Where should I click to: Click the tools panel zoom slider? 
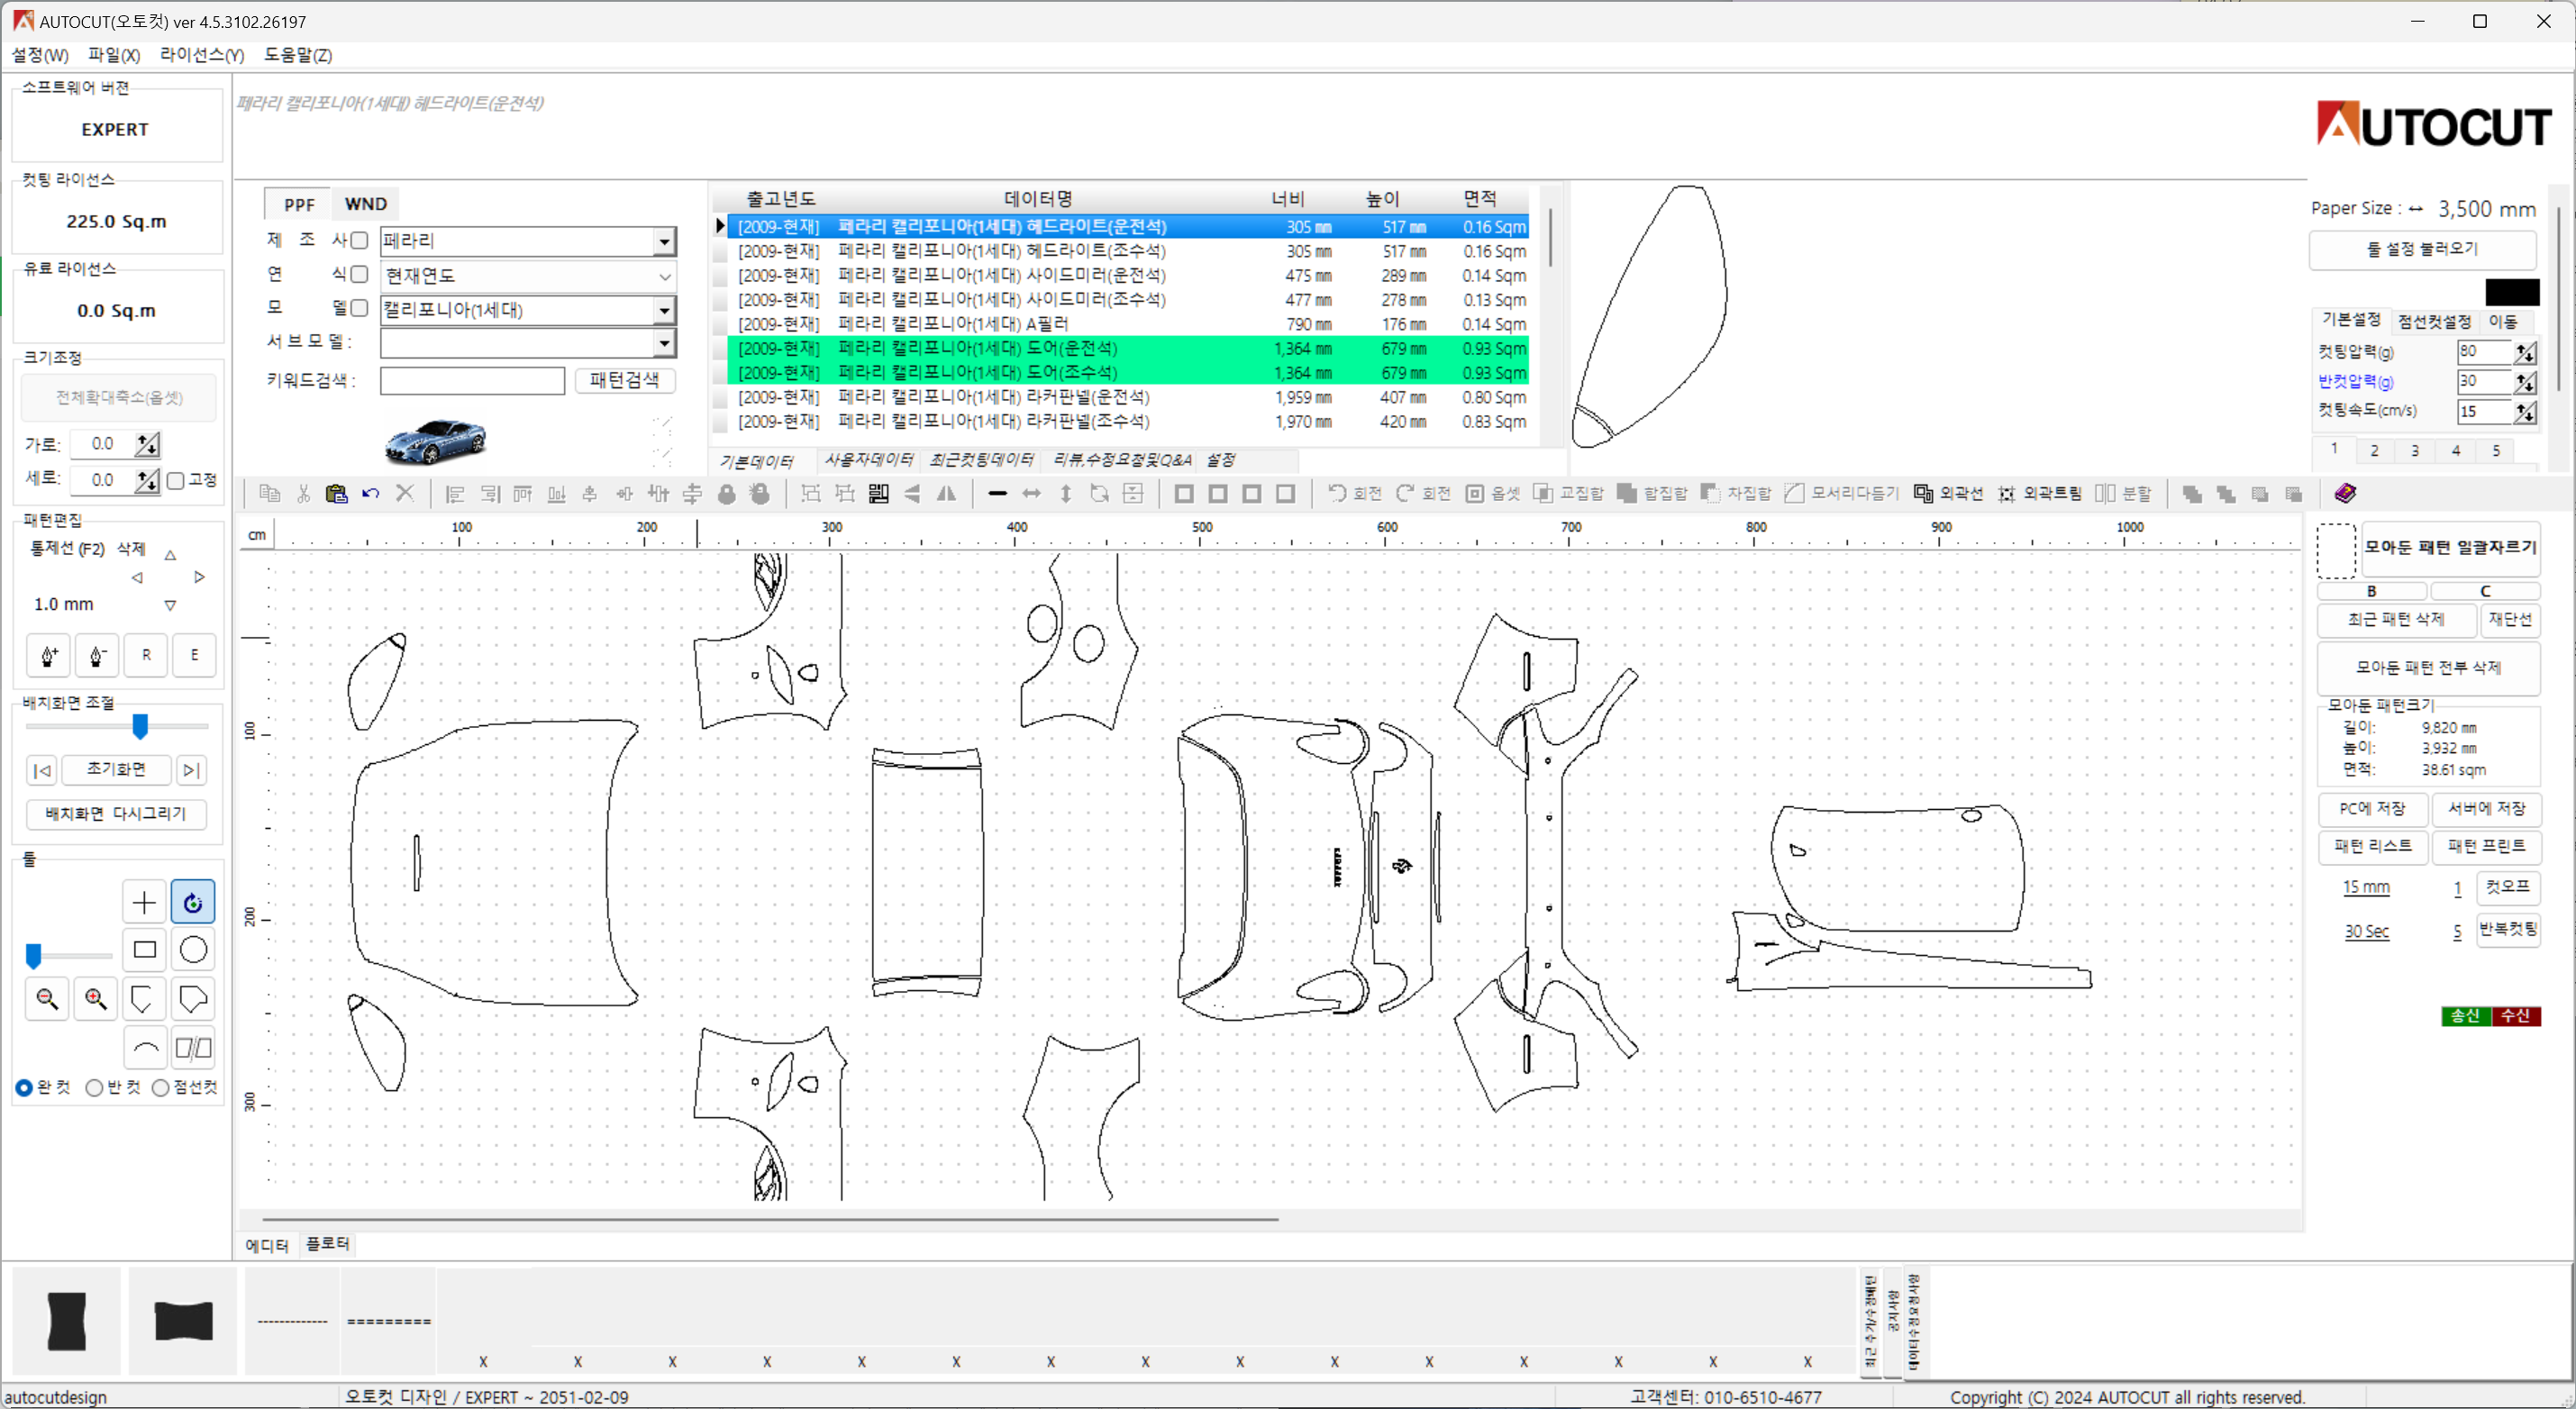(34, 956)
